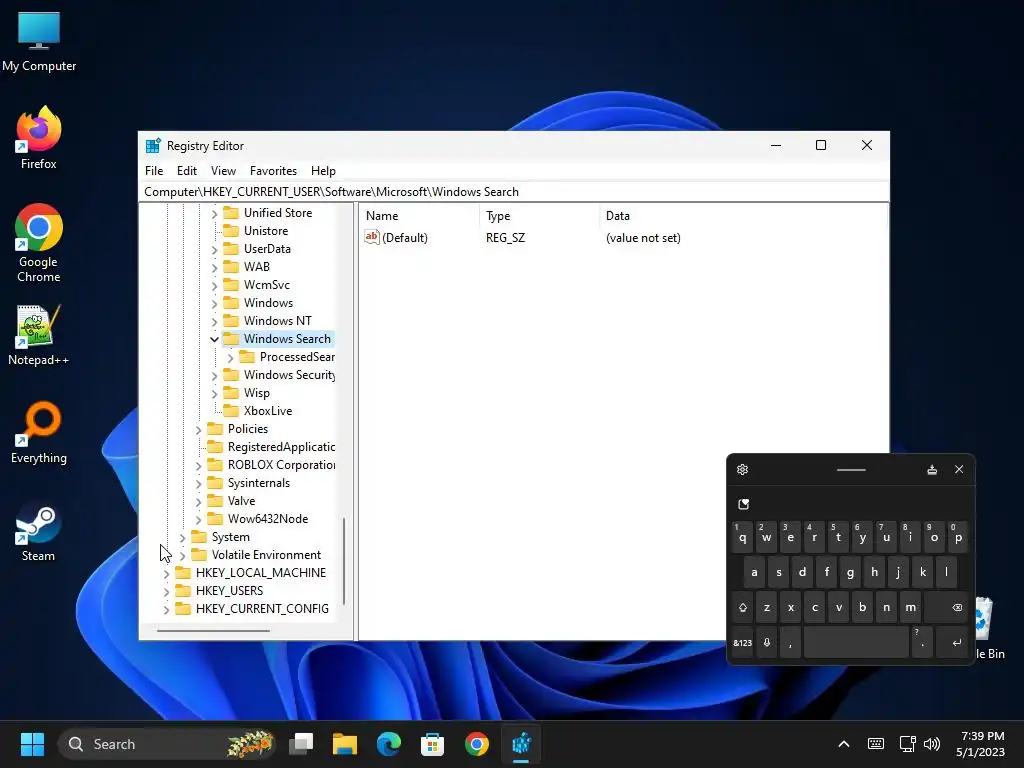Click the (Default) value icon

tap(372, 237)
